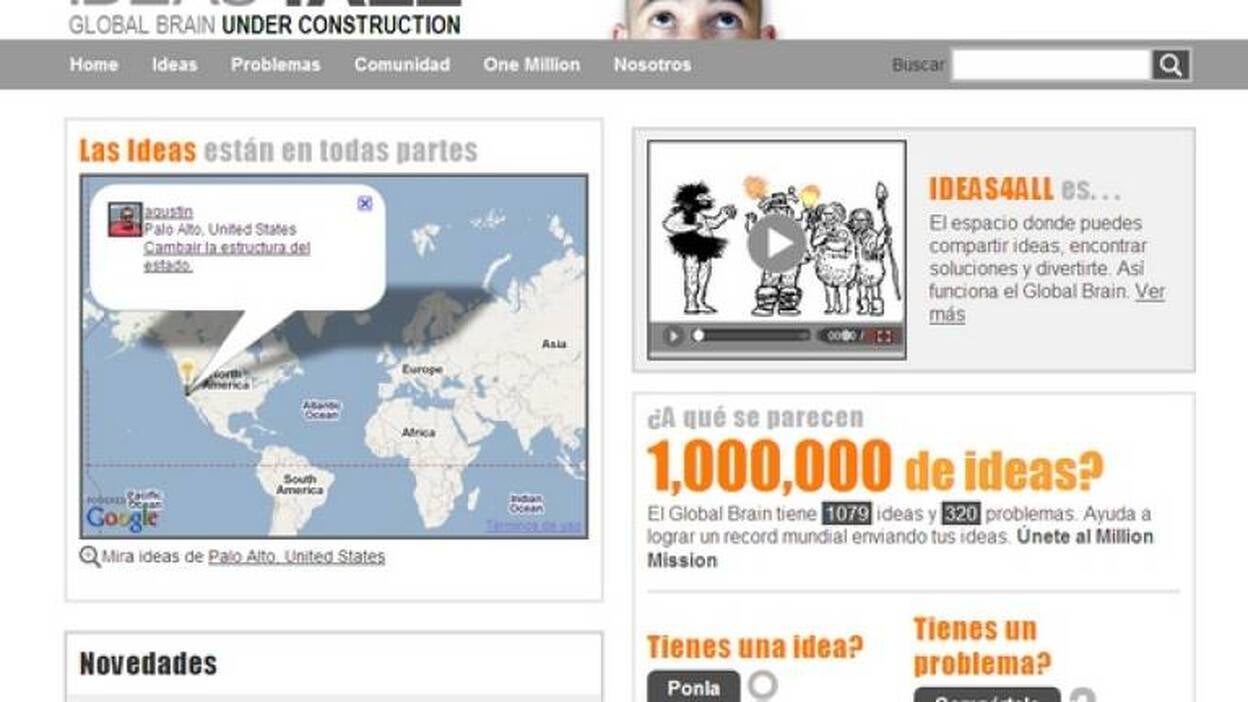Open the Problemas menu item
Viewport: 1248px width, 702px height.
click(275, 65)
